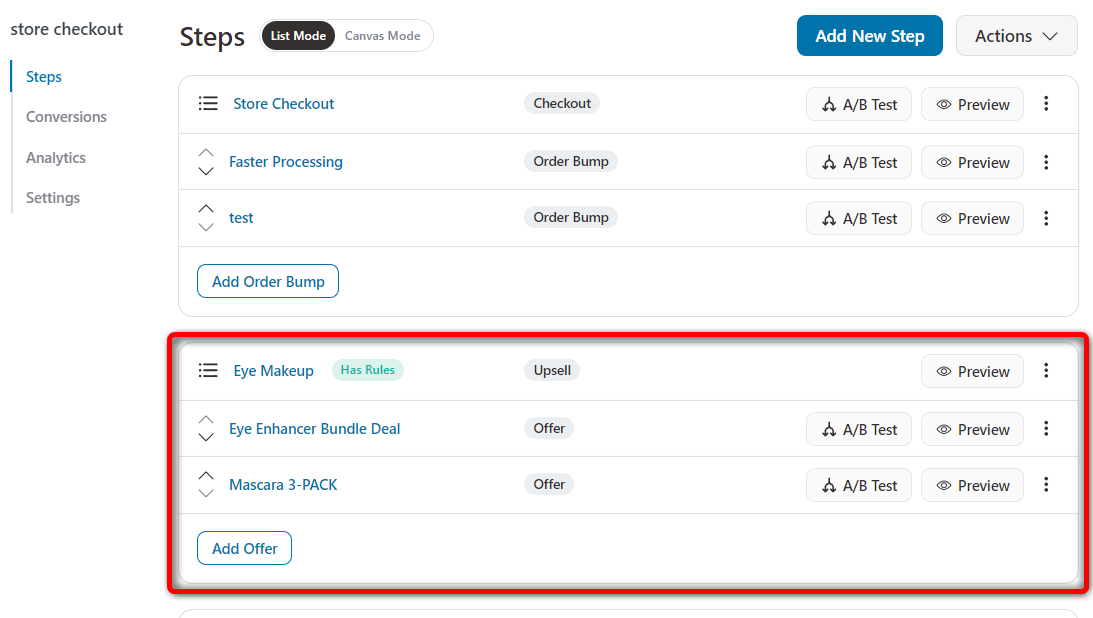
Task: Click Add Order Bump button
Action: click(268, 281)
